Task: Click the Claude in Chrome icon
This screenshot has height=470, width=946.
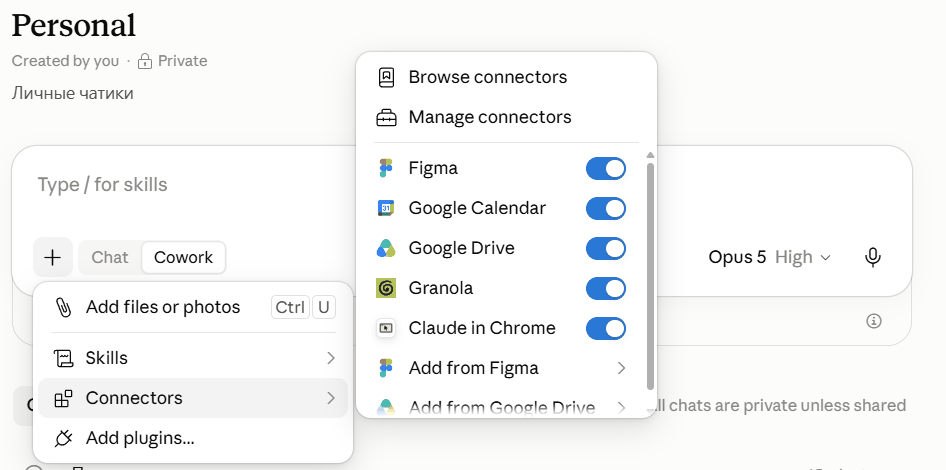Action: [386, 328]
